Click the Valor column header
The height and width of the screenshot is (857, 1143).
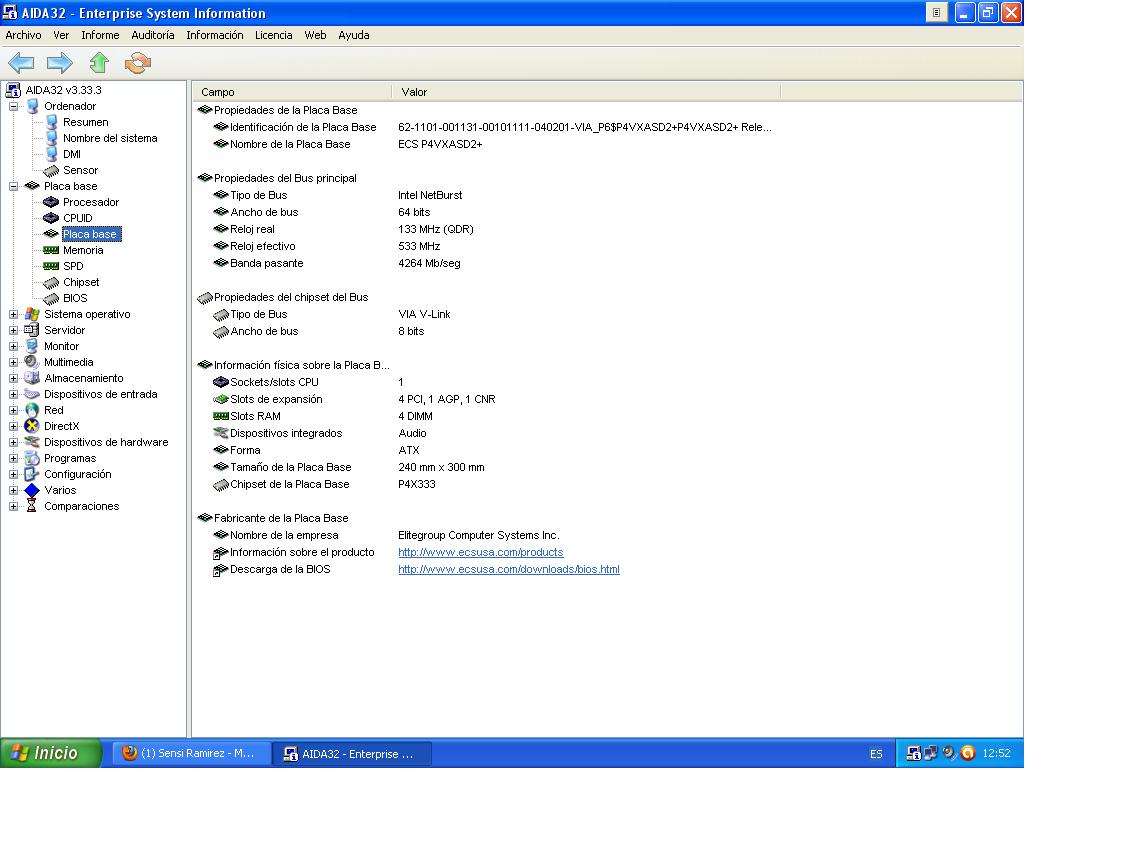click(x=586, y=92)
